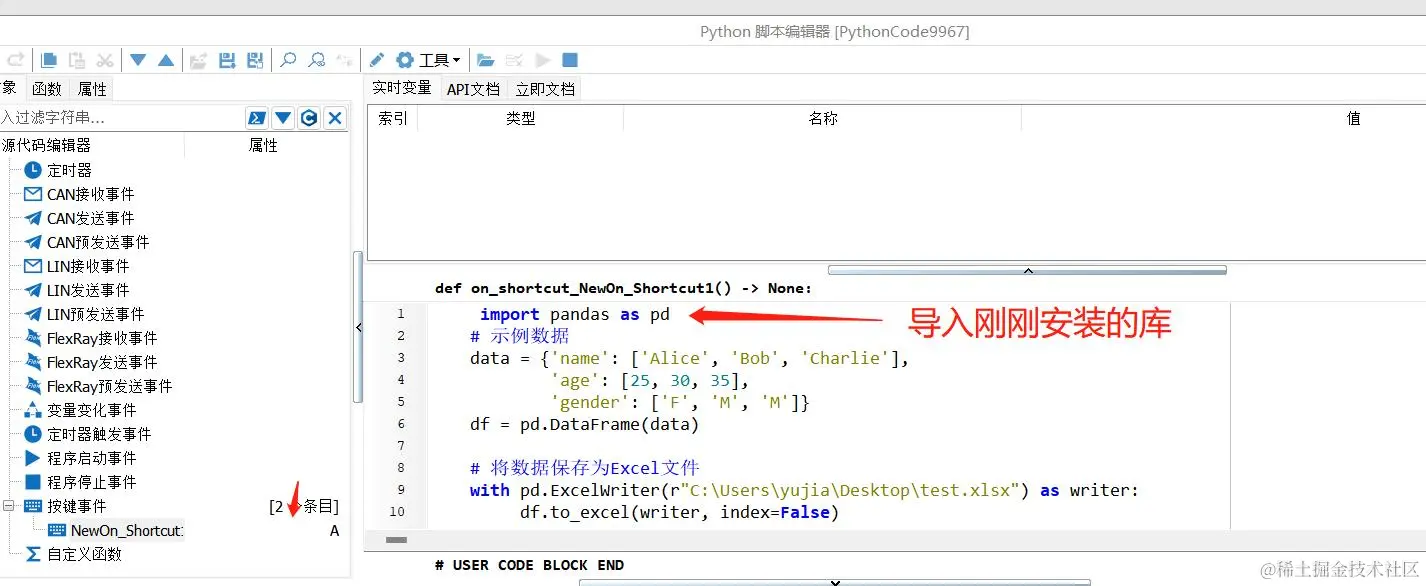Click the 值 column header
Viewport: 1426px width, 586px height.
[1353, 118]
